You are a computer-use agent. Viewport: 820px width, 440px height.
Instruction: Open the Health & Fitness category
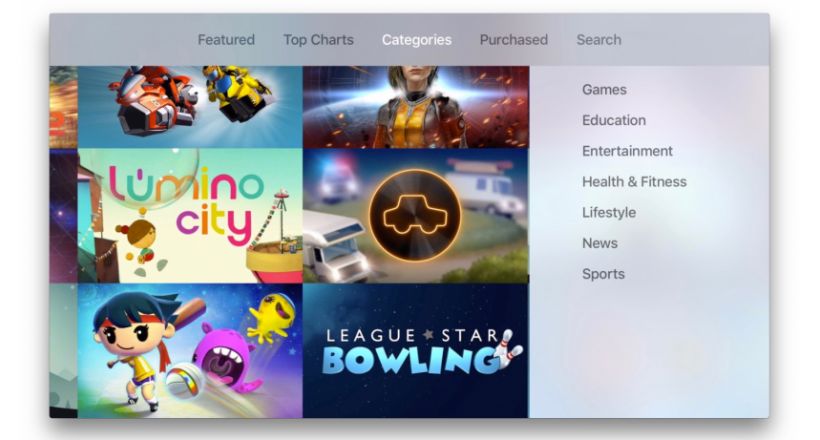(634, 182)
